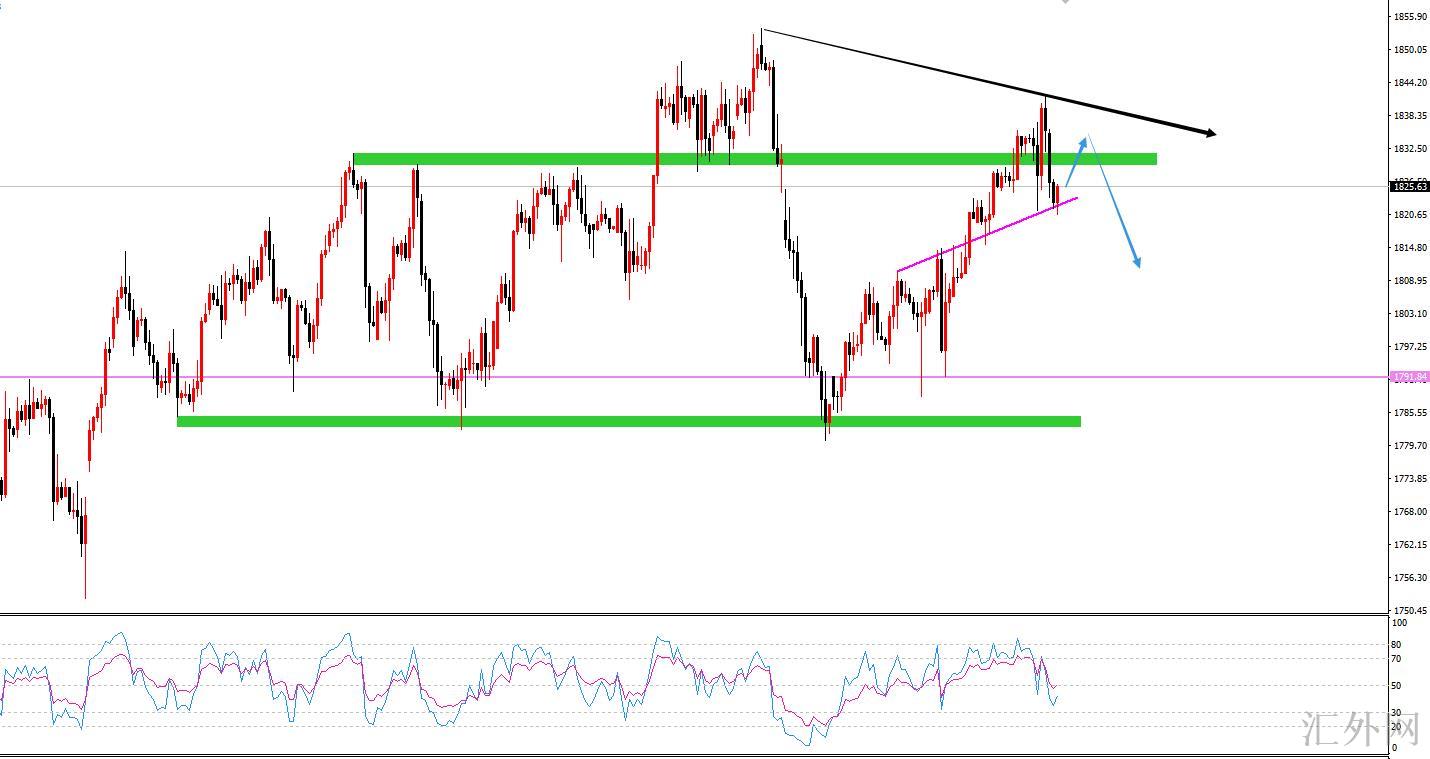The height and width of the screenshot is (759, 1430).
Task: Click the 1750.45 price axis label
Action: (x=1409, y=610)
